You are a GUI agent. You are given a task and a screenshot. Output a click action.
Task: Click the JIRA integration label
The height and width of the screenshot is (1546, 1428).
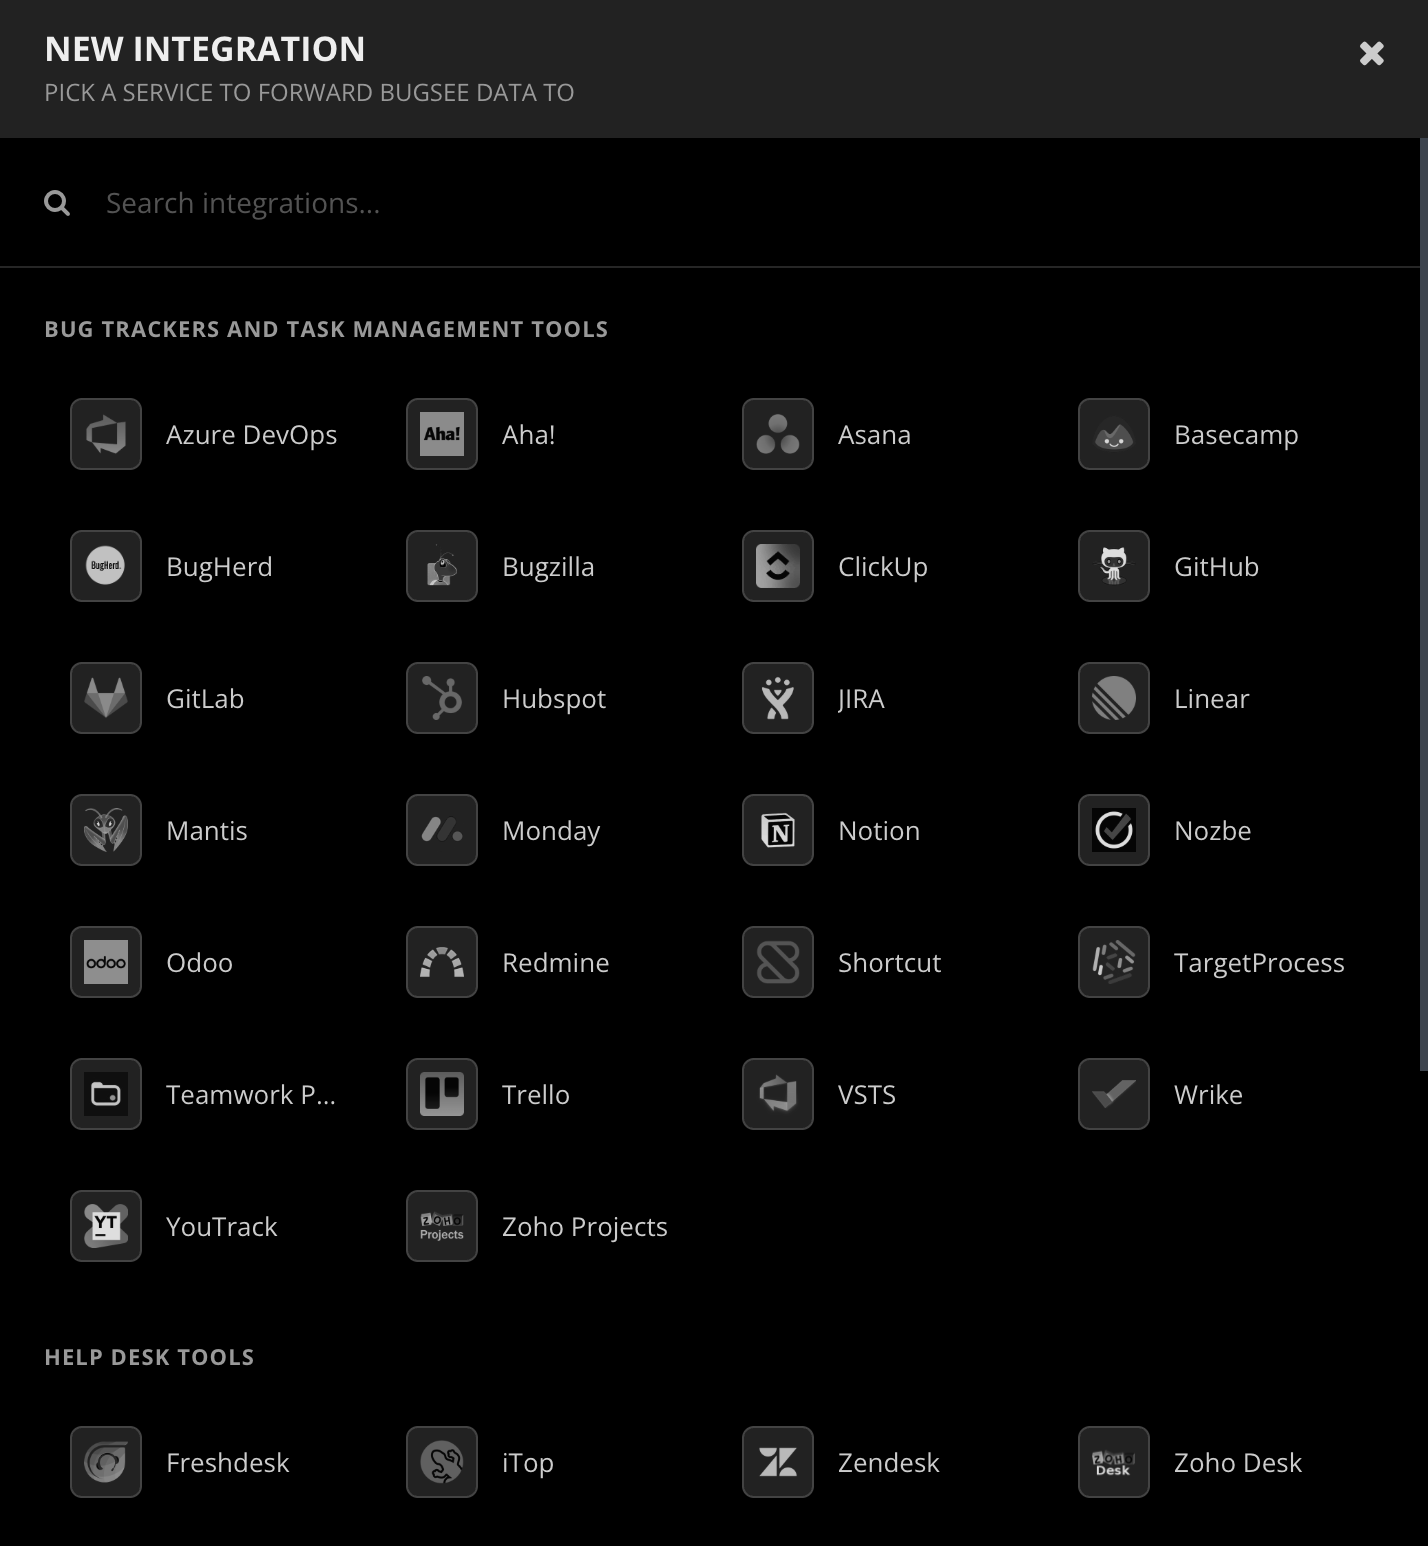(x=861, y=699)
